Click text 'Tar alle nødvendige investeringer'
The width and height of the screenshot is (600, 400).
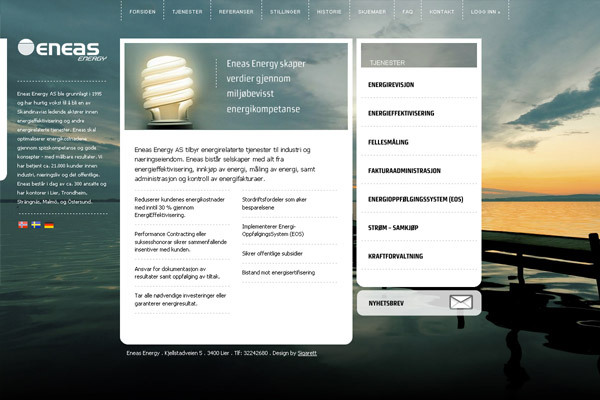180,299
